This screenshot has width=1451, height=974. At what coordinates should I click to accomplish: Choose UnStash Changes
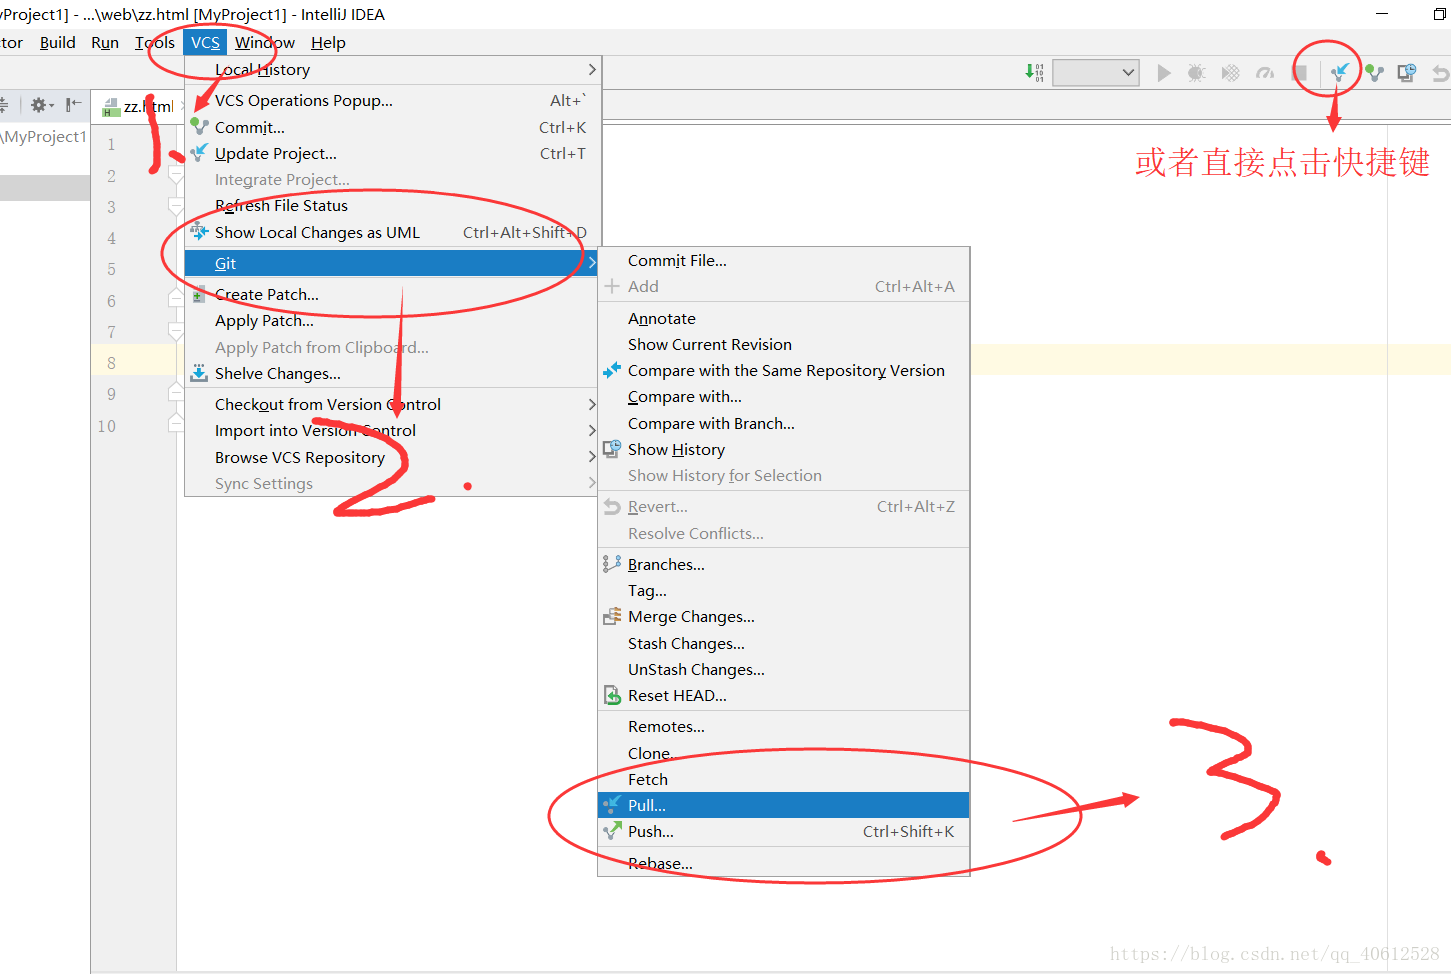(x=784, y=669)
